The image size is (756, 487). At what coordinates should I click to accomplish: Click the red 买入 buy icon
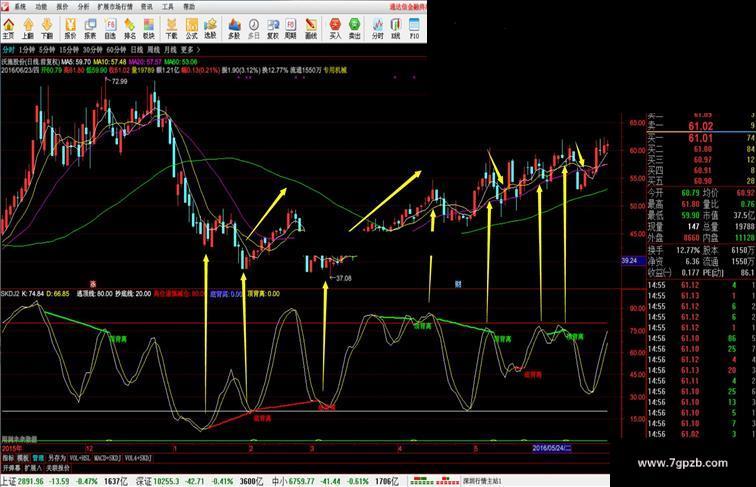point(335,28)
